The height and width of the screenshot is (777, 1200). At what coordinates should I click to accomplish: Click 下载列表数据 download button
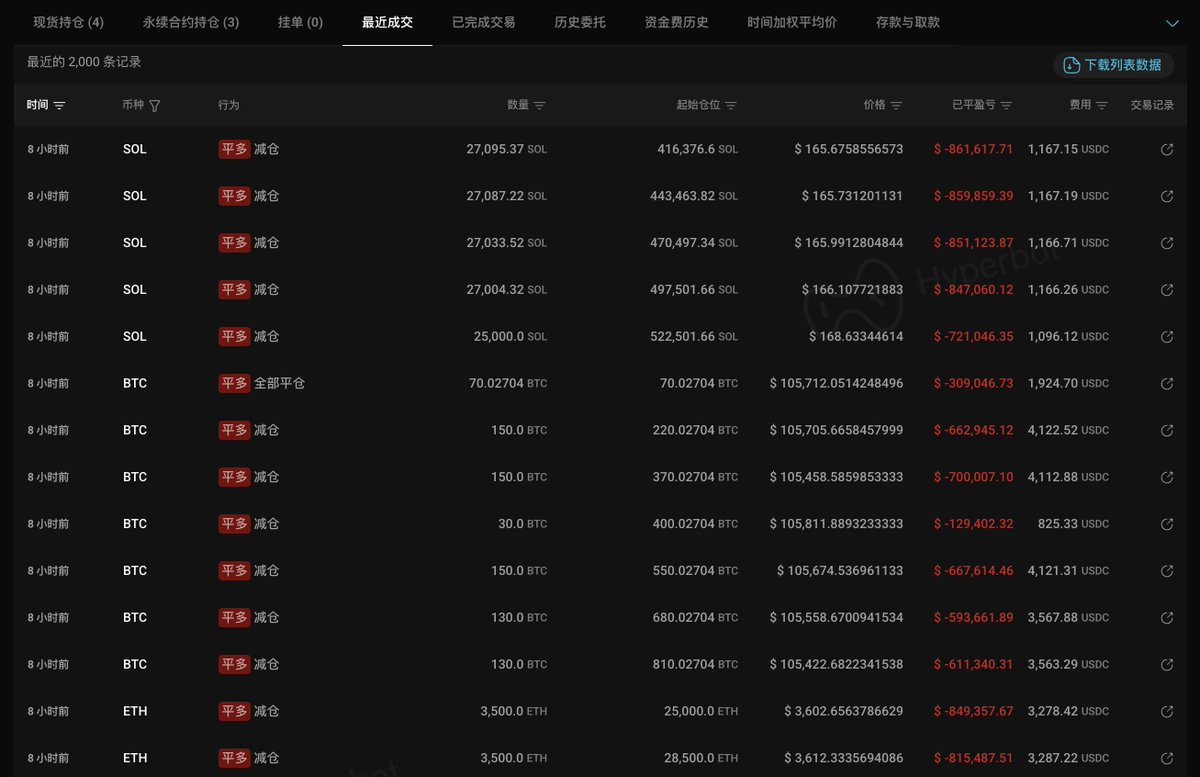click(x=1113, y=65)
